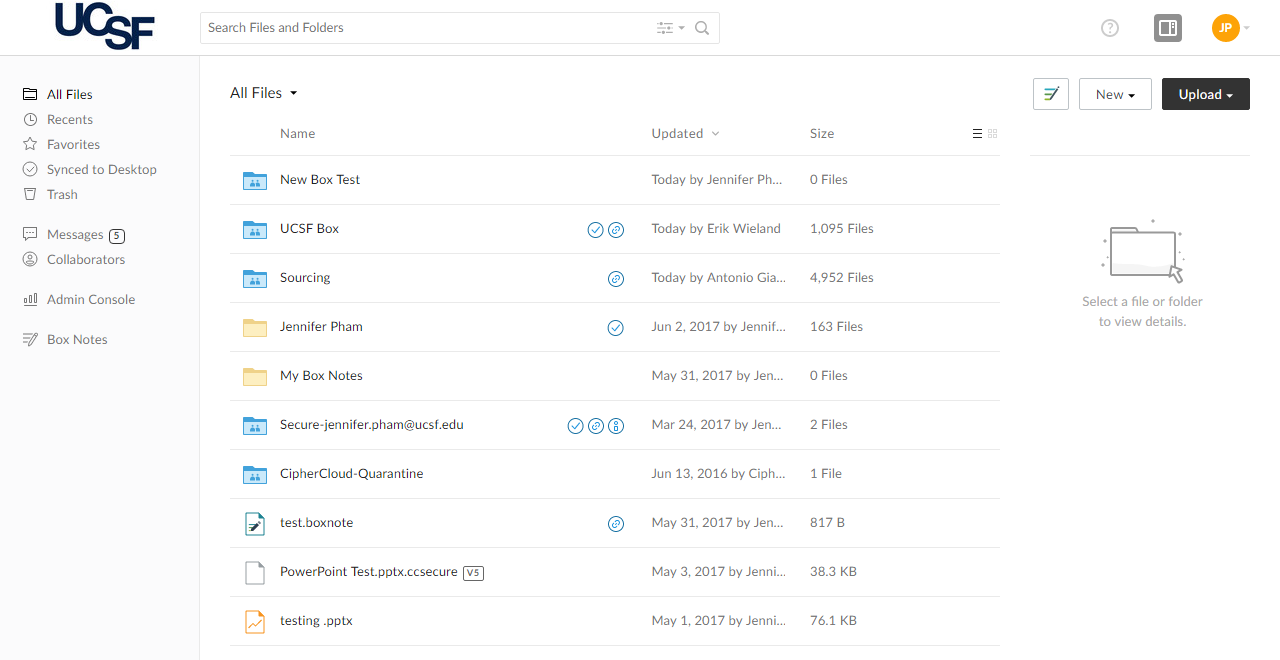This screenshot has width=1280, height=660.
Task: Open CipherCloud-Quarantine folder name
Action: click(x=352, y=474)
